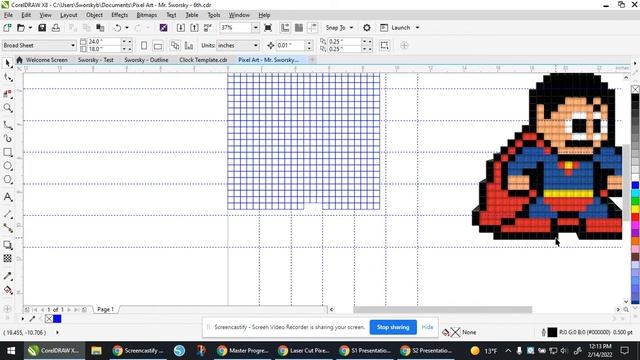Select the Parallel Dimension tool
The image size is (640, 360).
pos(8,214)
